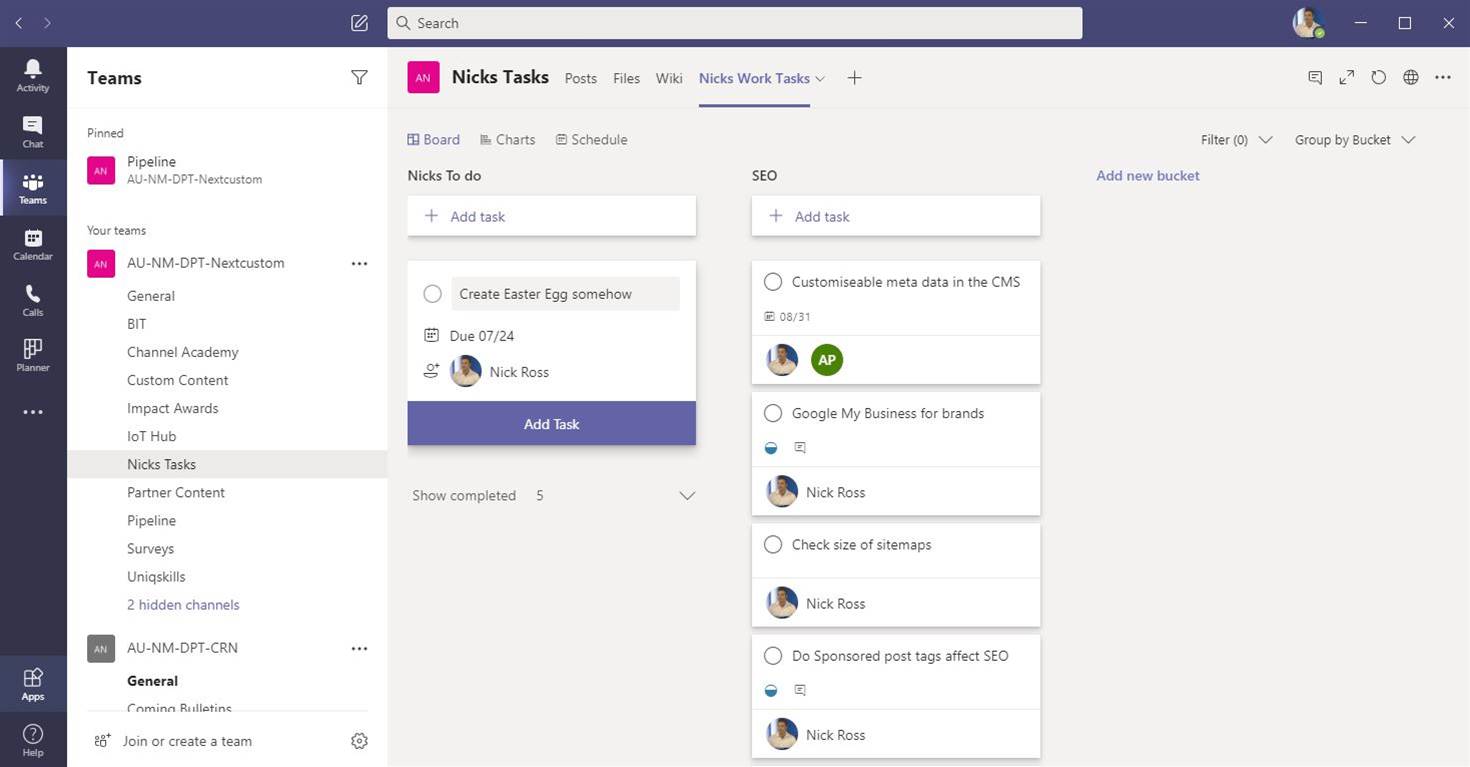Image resolution: width=1470 pixels, height=767 pixels.
Task: Open Nicks Work Tasks tab dropdown arrow
Action: 820,78
